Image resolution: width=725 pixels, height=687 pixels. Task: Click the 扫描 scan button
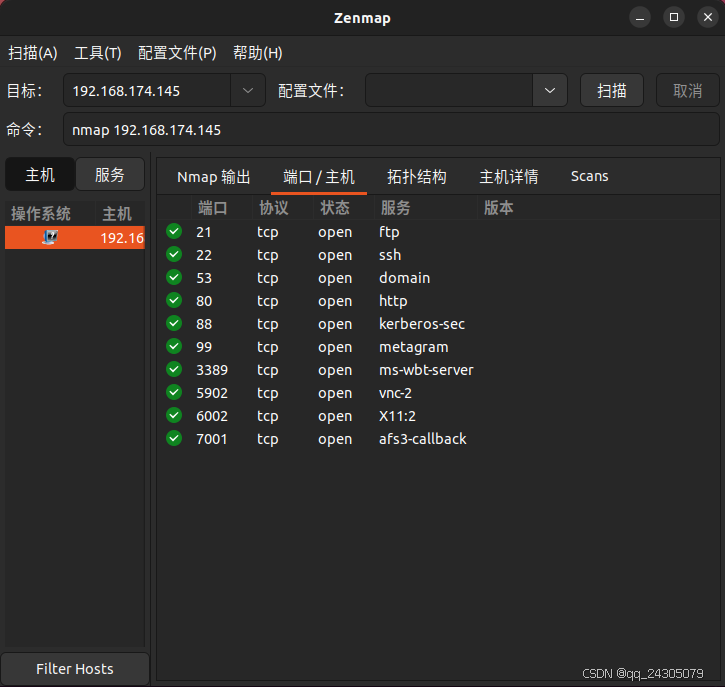click(612, 91)
